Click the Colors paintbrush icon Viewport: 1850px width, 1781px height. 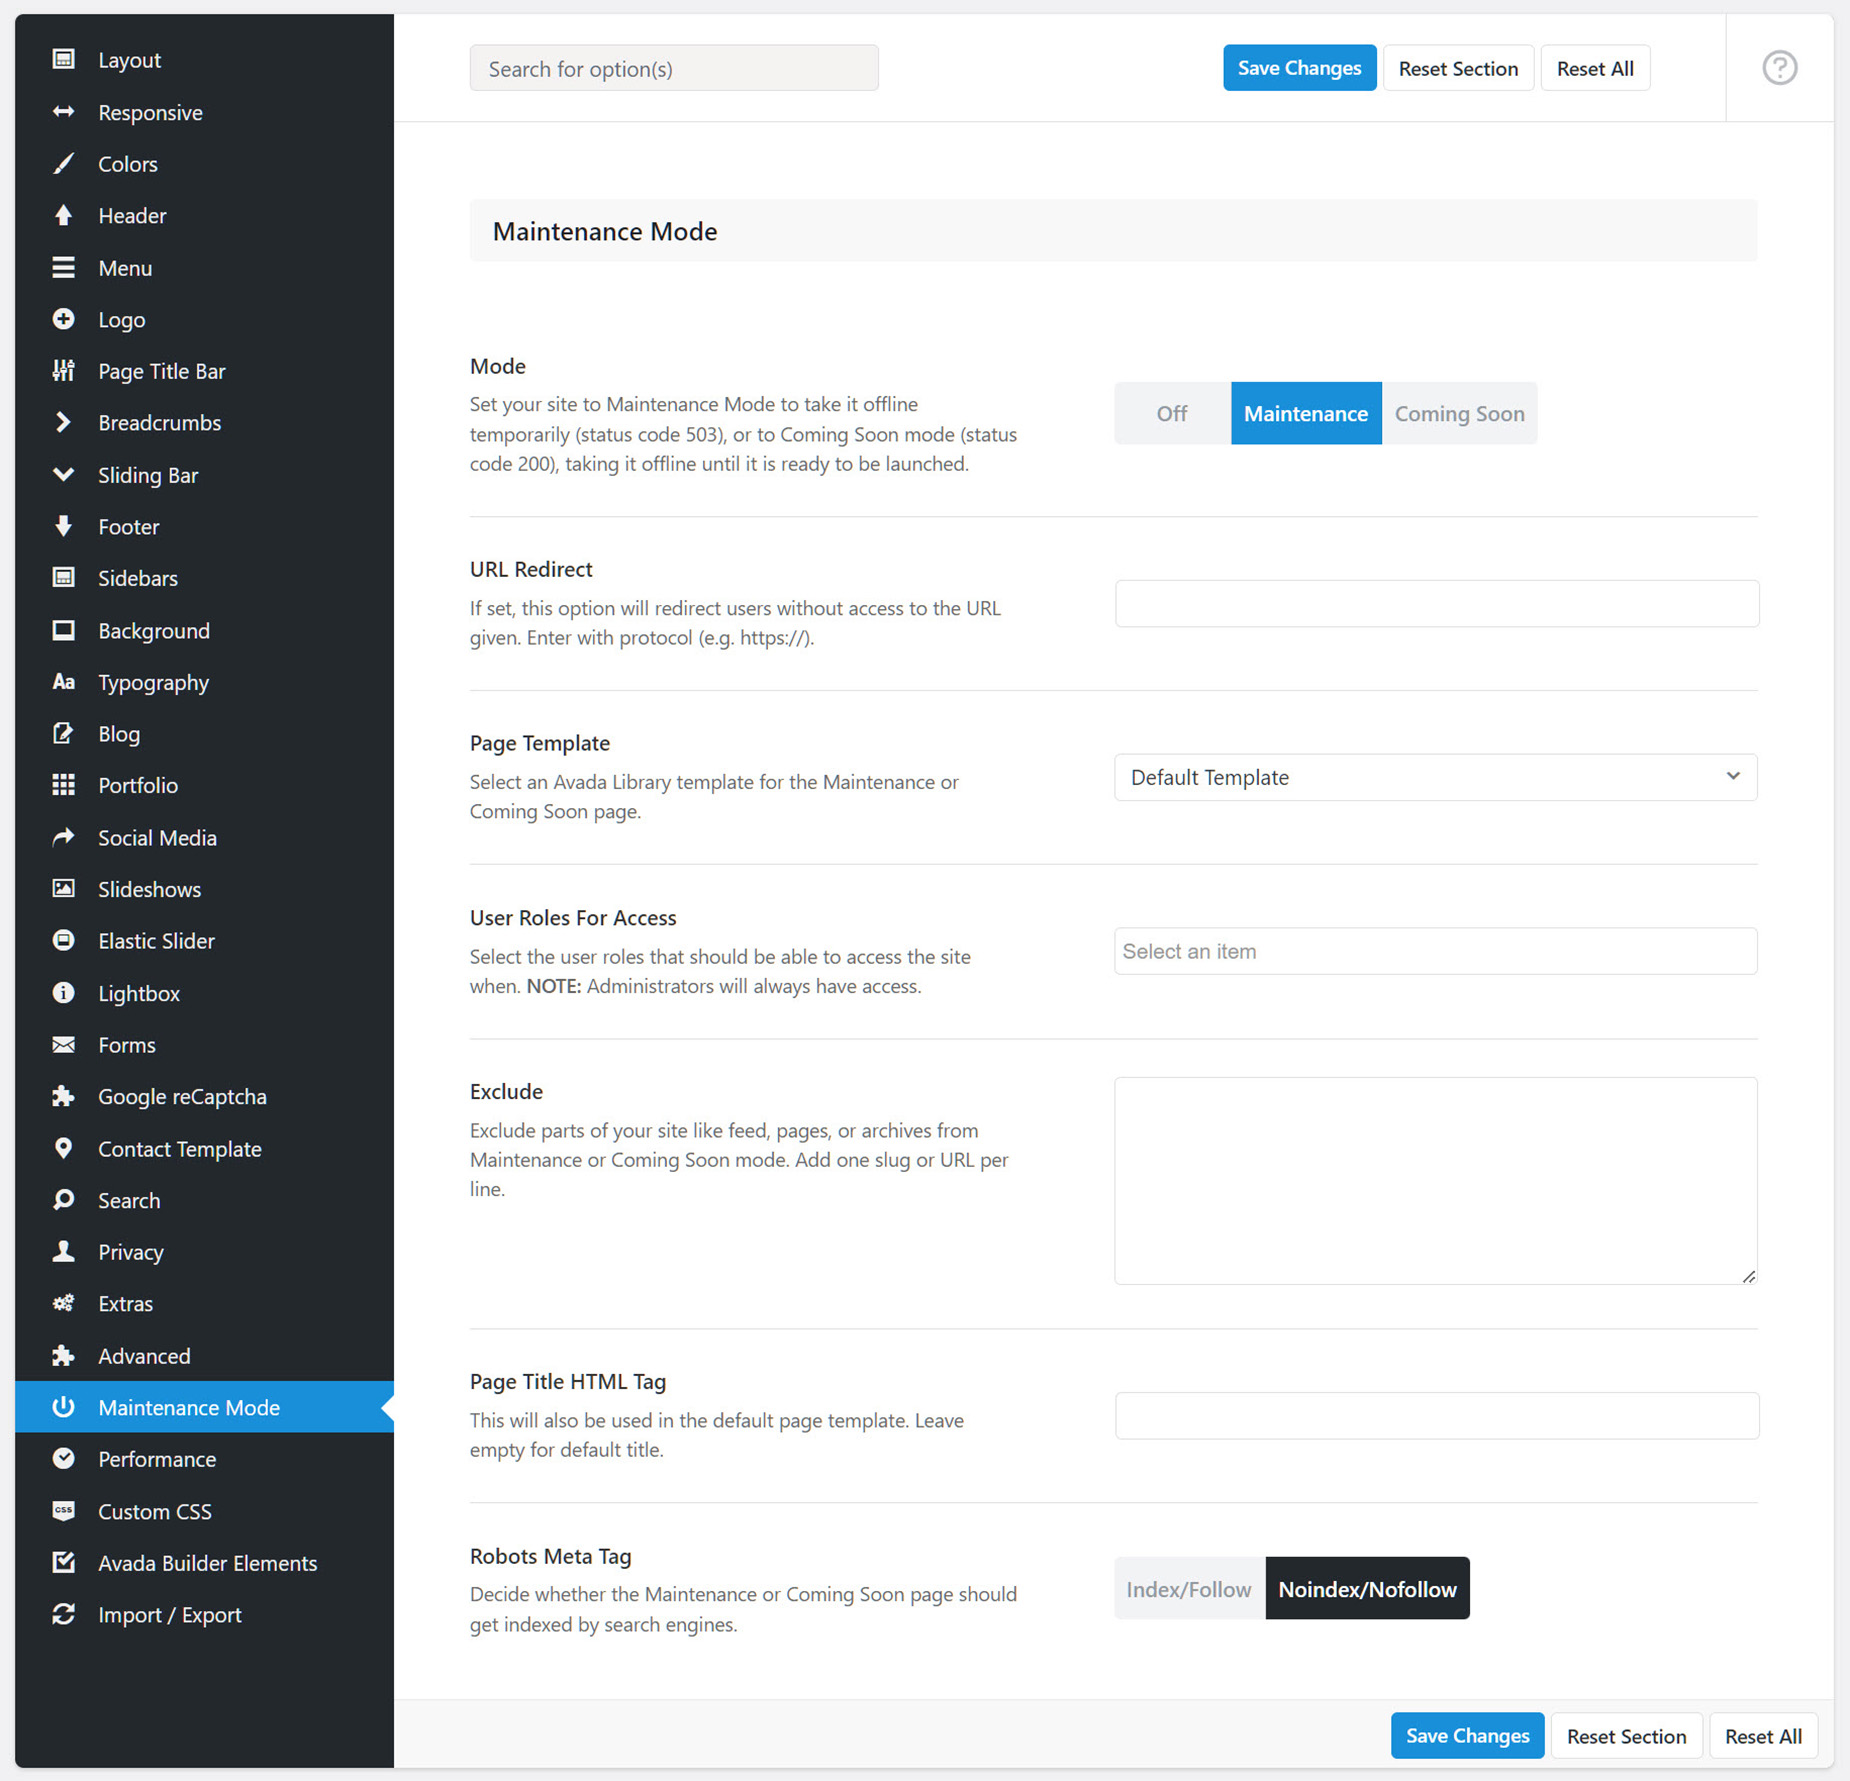pos(63,164)
